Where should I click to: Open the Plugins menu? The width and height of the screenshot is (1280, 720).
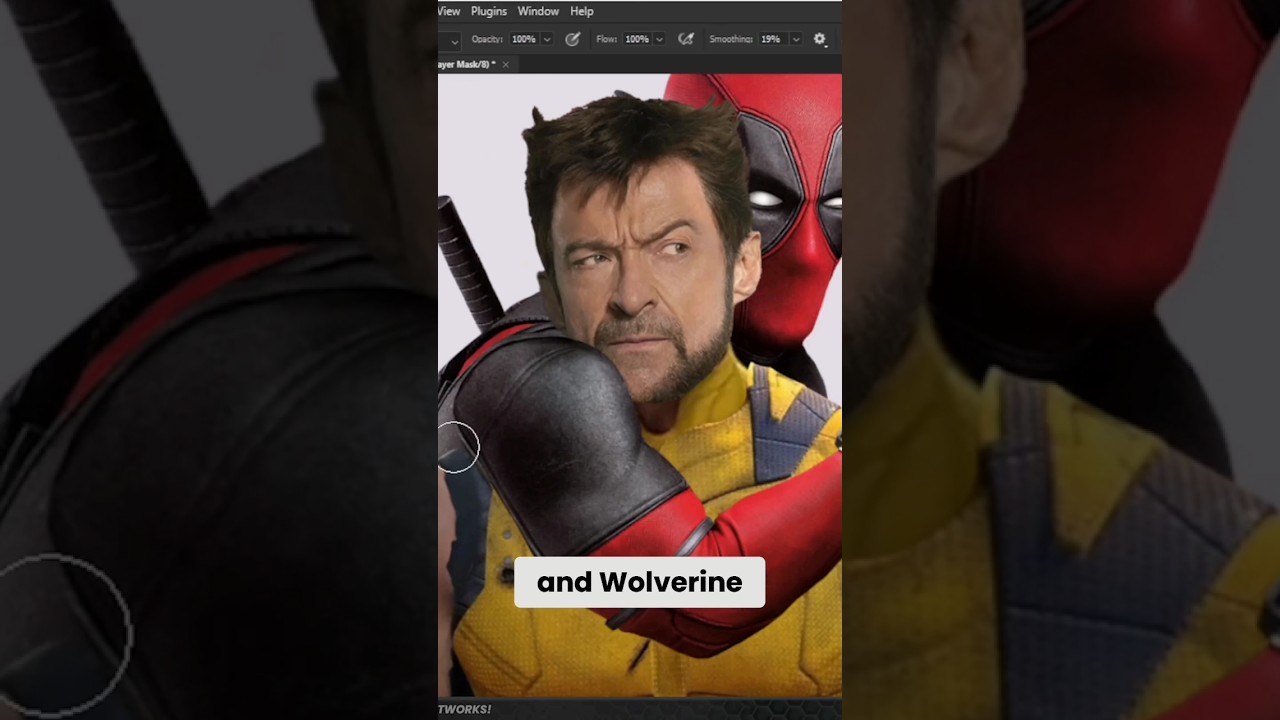pos(489,11)
